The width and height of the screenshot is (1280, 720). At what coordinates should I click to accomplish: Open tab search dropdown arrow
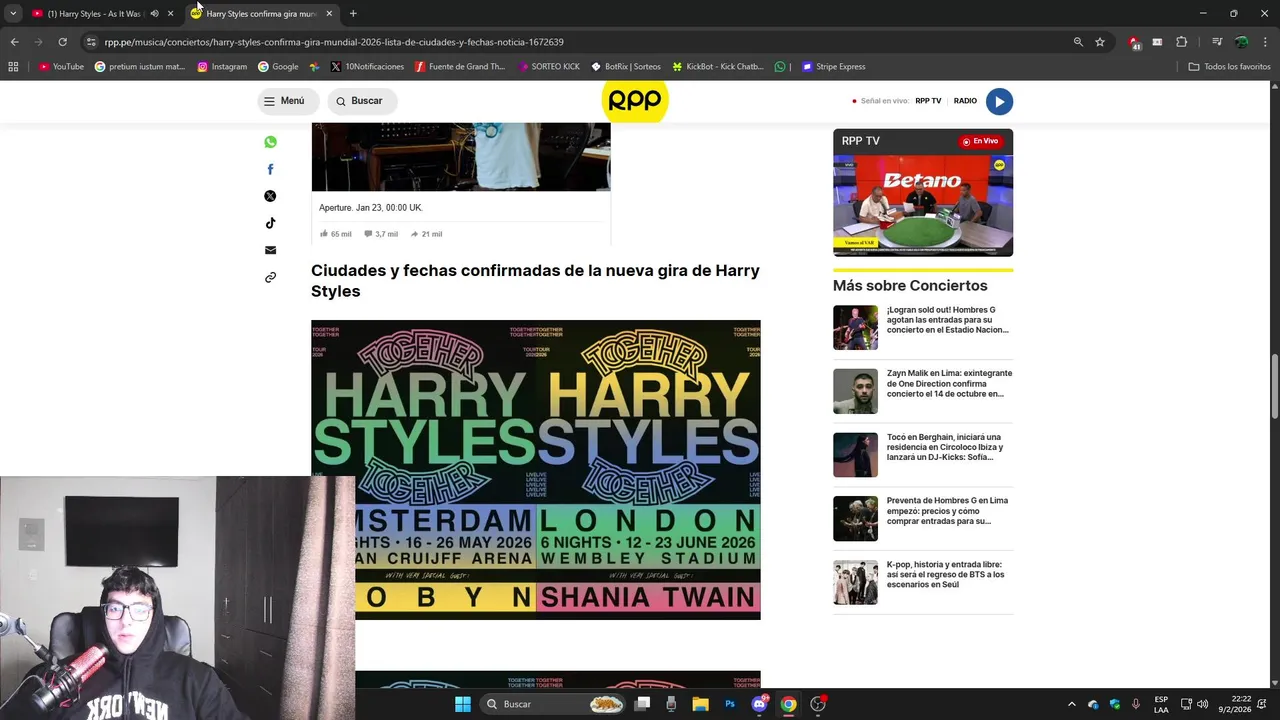click(12, 14)
